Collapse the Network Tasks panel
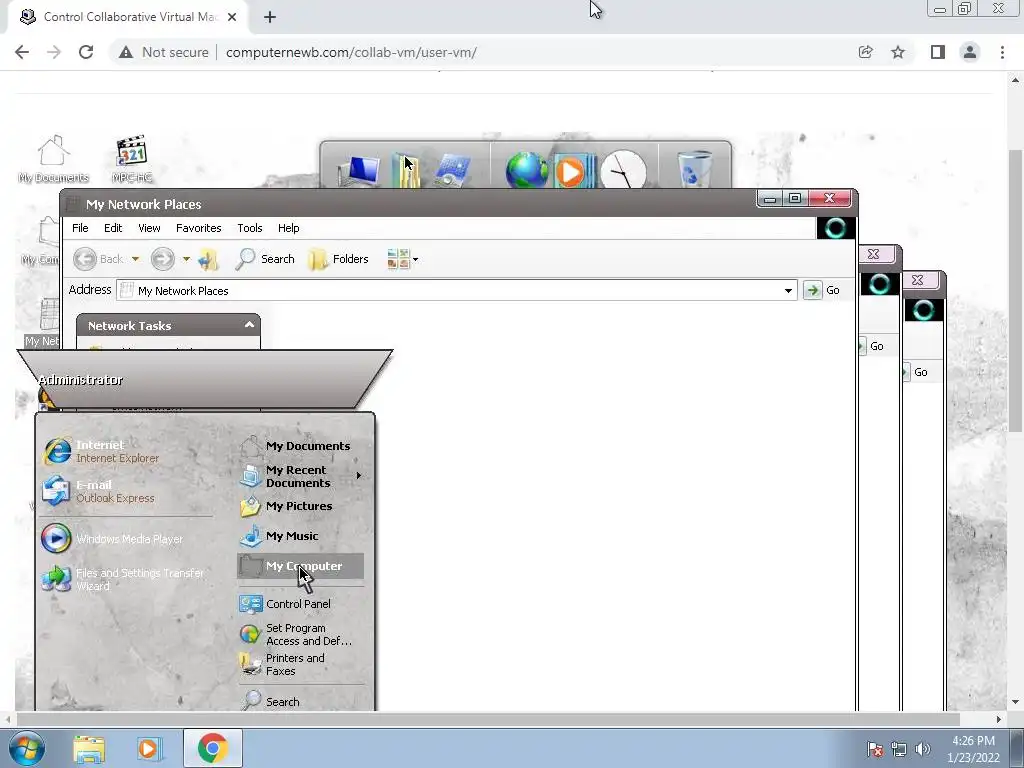Viewport: 1024px width, 768px height. tap(249, 325)
